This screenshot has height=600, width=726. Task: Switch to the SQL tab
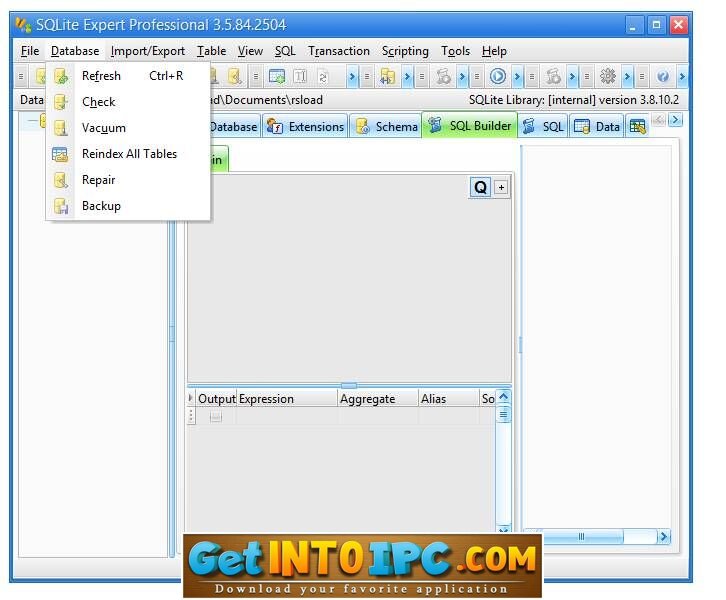(543, 126)
